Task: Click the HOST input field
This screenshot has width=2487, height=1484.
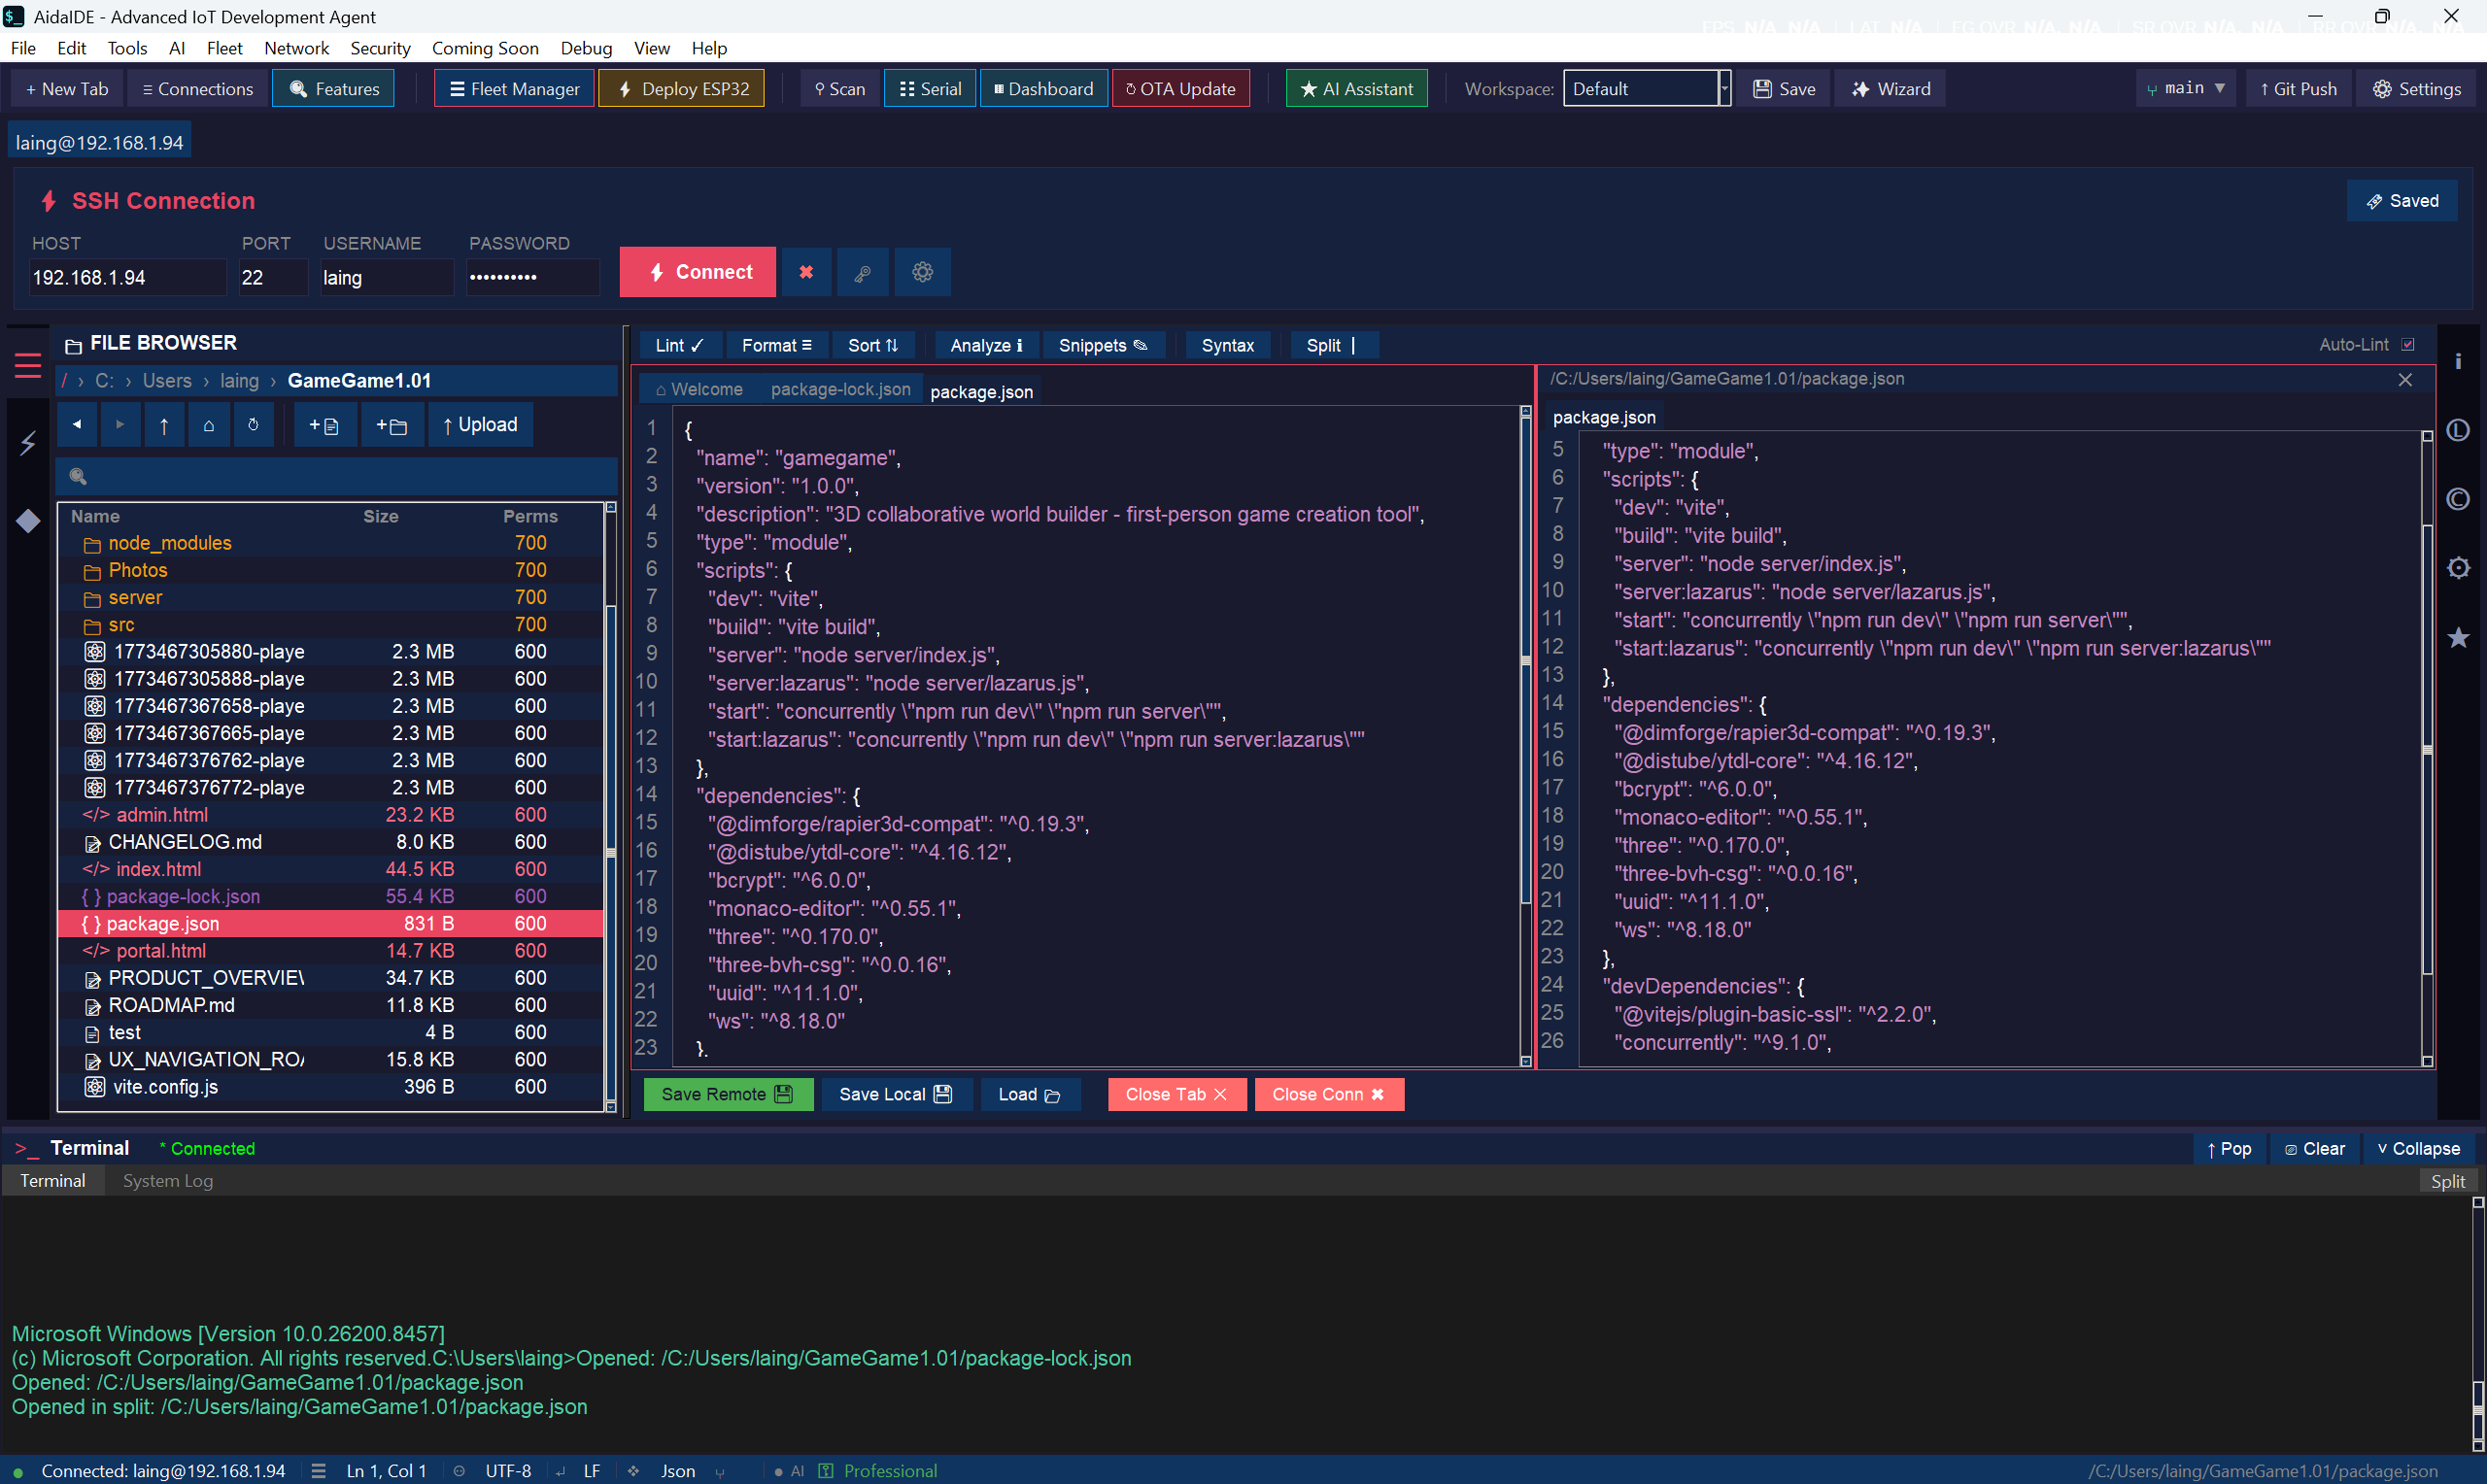Action: 127,278
